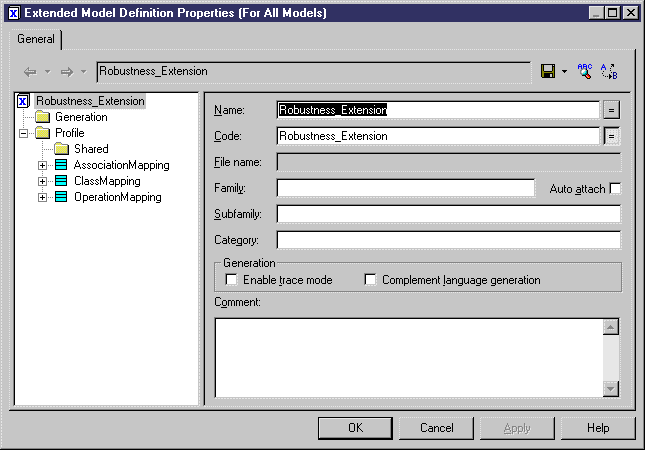Select the Profile folder icon

(42, 133)
